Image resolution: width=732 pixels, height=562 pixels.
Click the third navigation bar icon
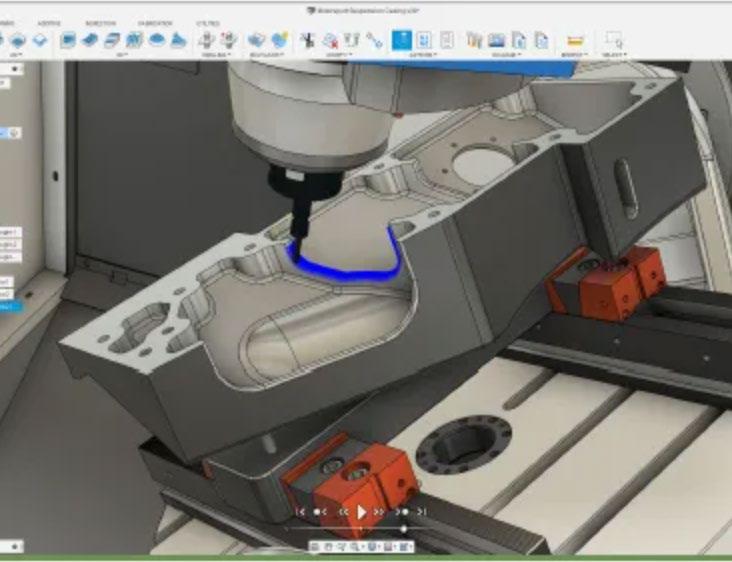pos(341,546)
